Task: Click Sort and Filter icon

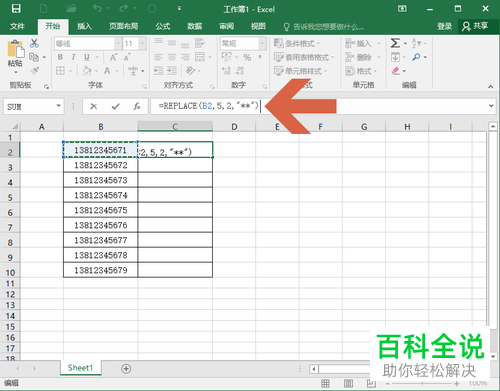Action: [x=416, y=43]
